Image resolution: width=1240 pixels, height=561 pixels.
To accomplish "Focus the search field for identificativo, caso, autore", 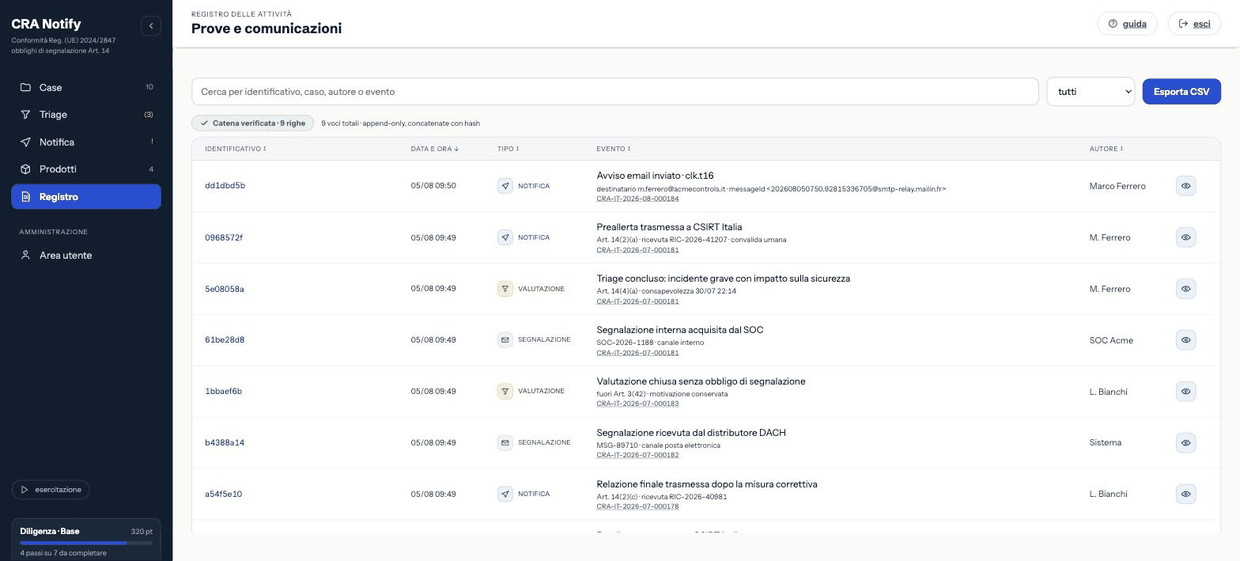I will (615, 91).
